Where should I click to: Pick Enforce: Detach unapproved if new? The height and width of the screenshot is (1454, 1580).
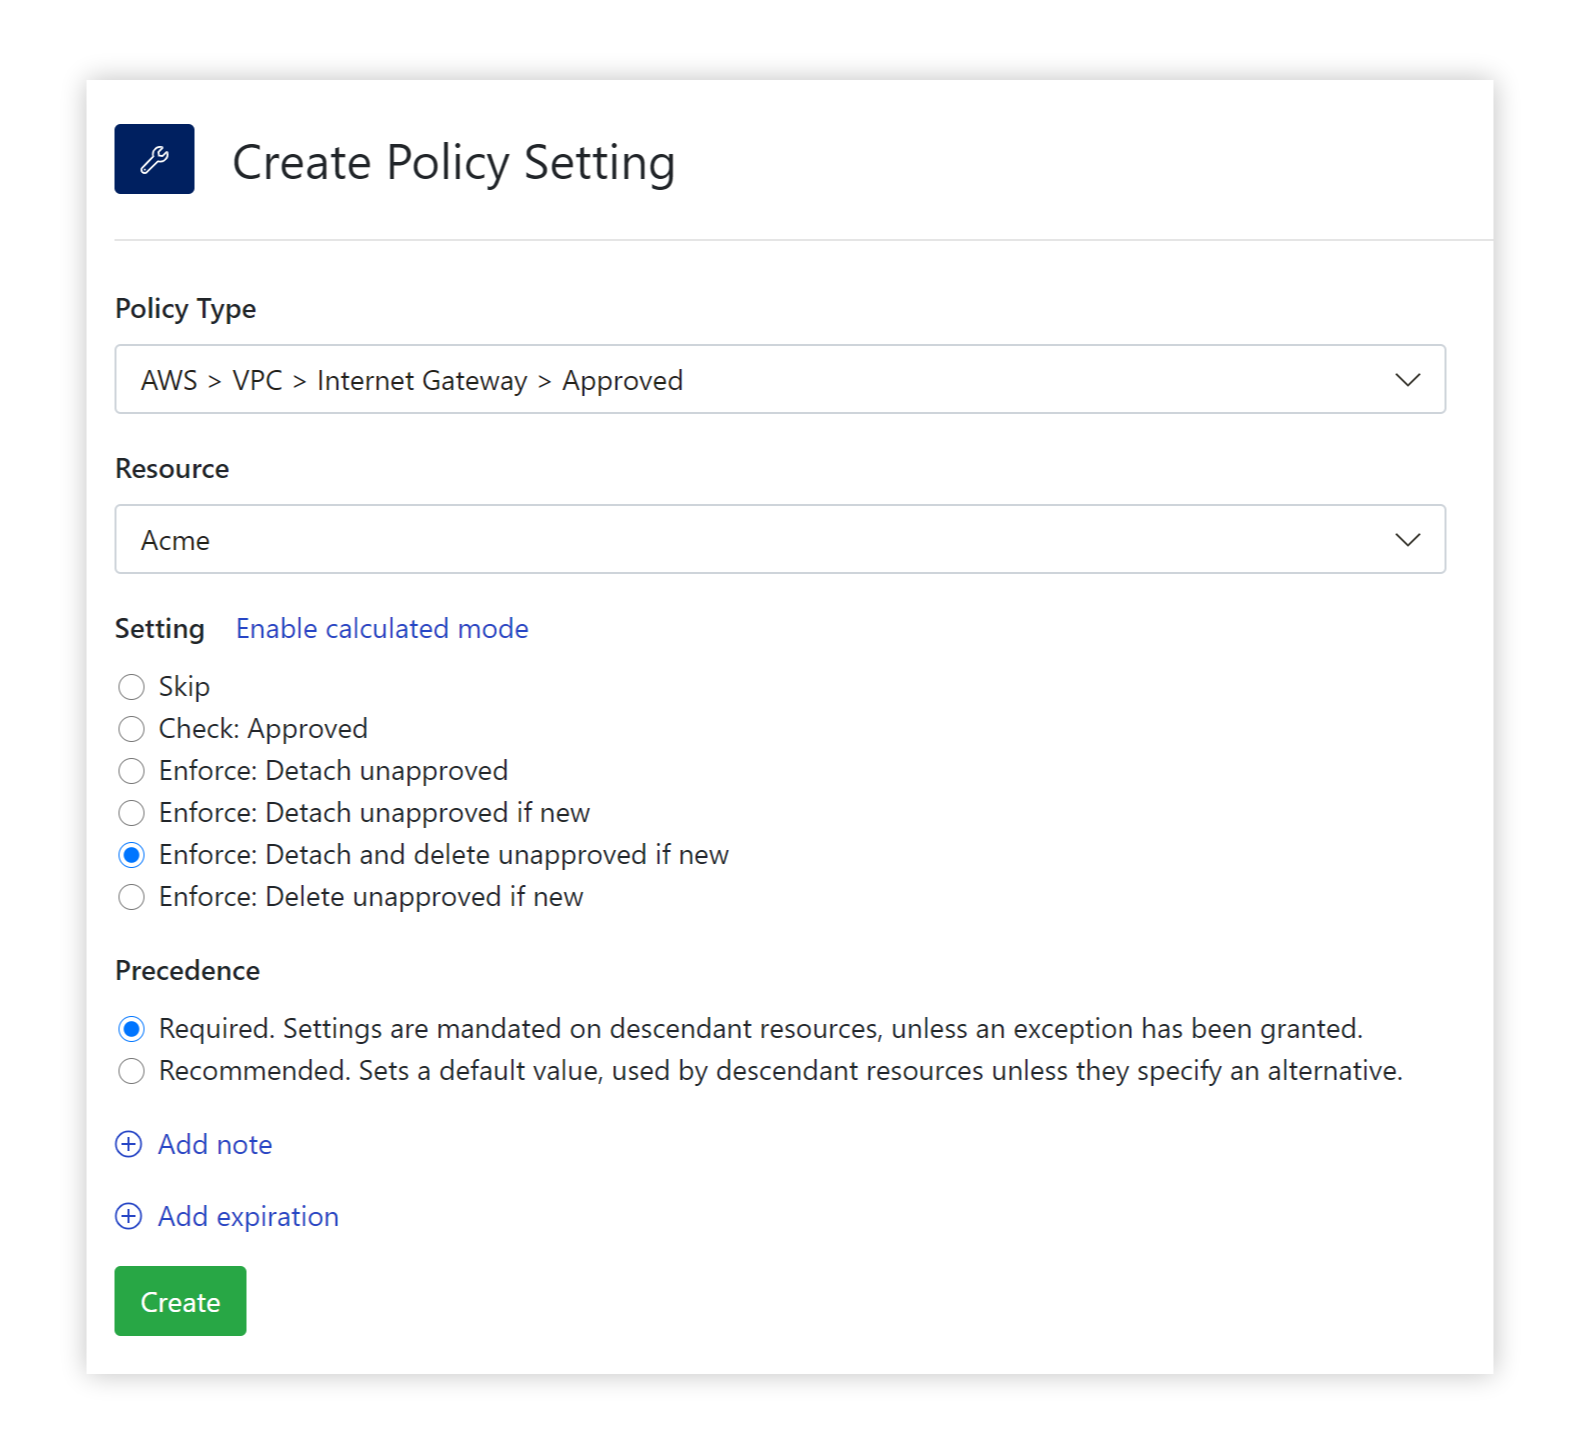pyautogui.click(x=131, y=813)
